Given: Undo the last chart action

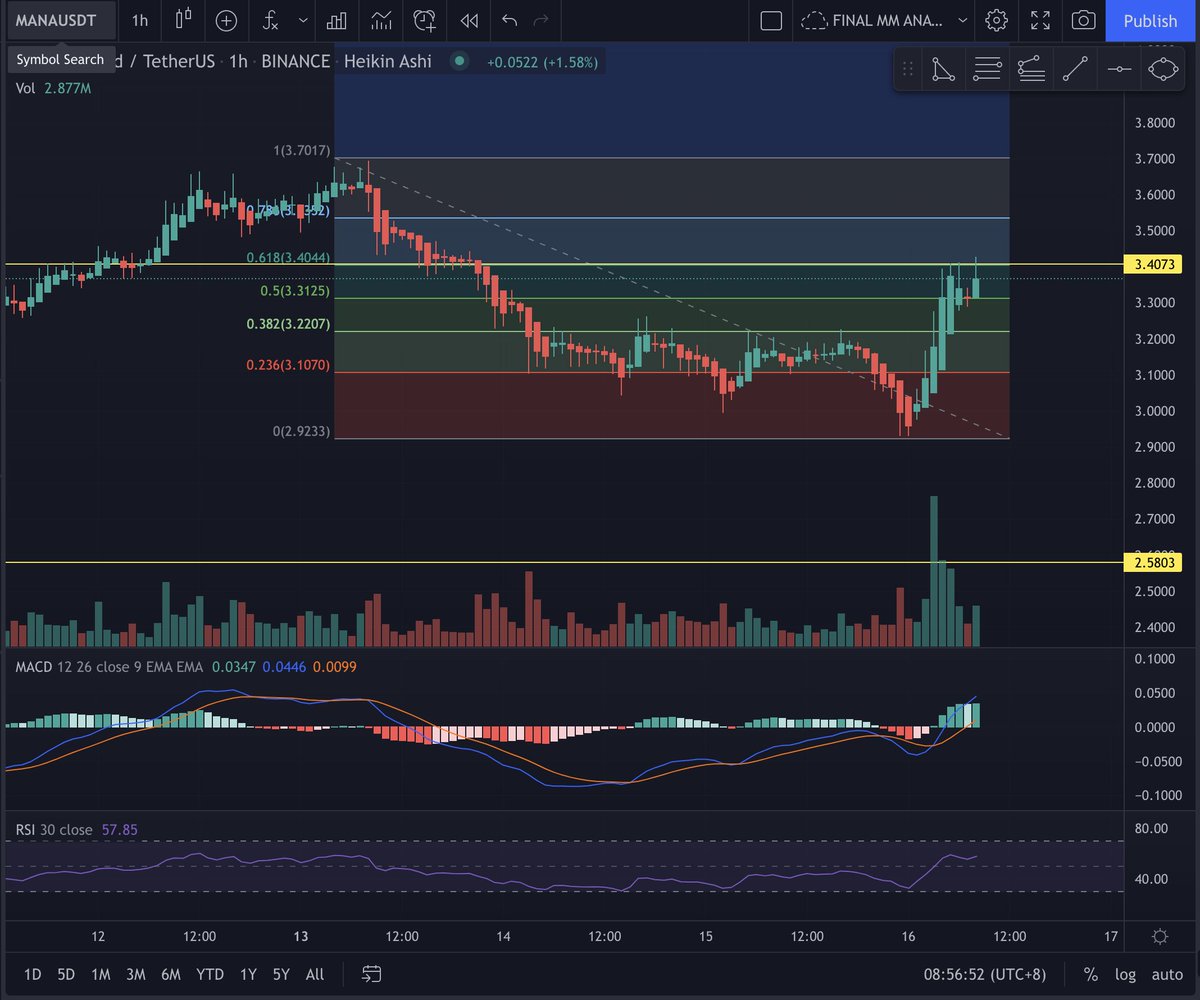Looking at the screenshot, I should pyautogui.click(x=510, y=20).
